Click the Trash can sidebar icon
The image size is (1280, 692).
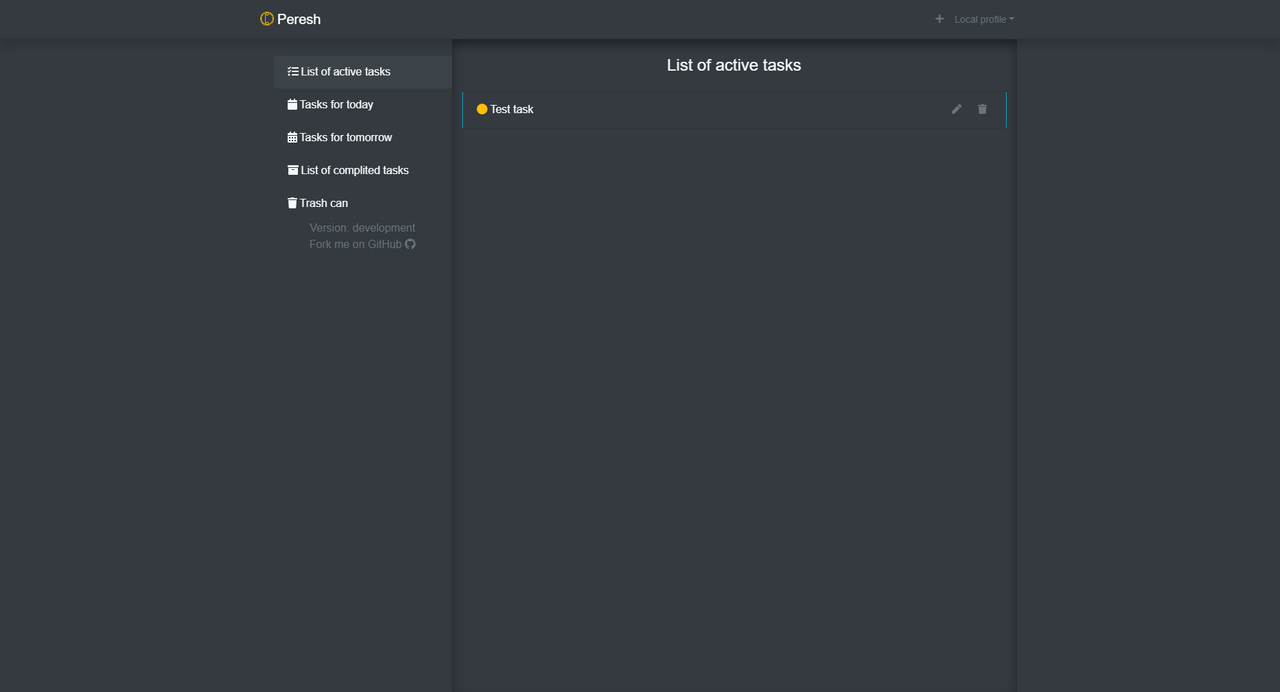click(292, 203)
